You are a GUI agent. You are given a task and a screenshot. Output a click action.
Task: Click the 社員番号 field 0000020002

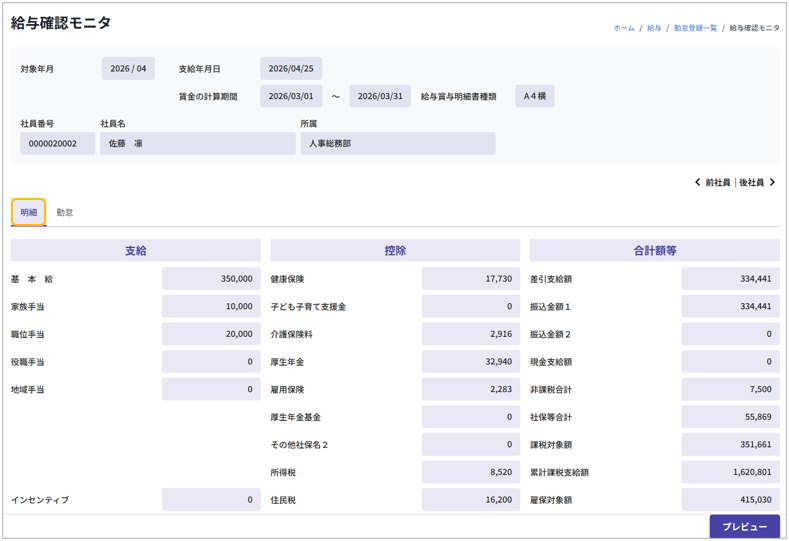click(x=57, y=144)
